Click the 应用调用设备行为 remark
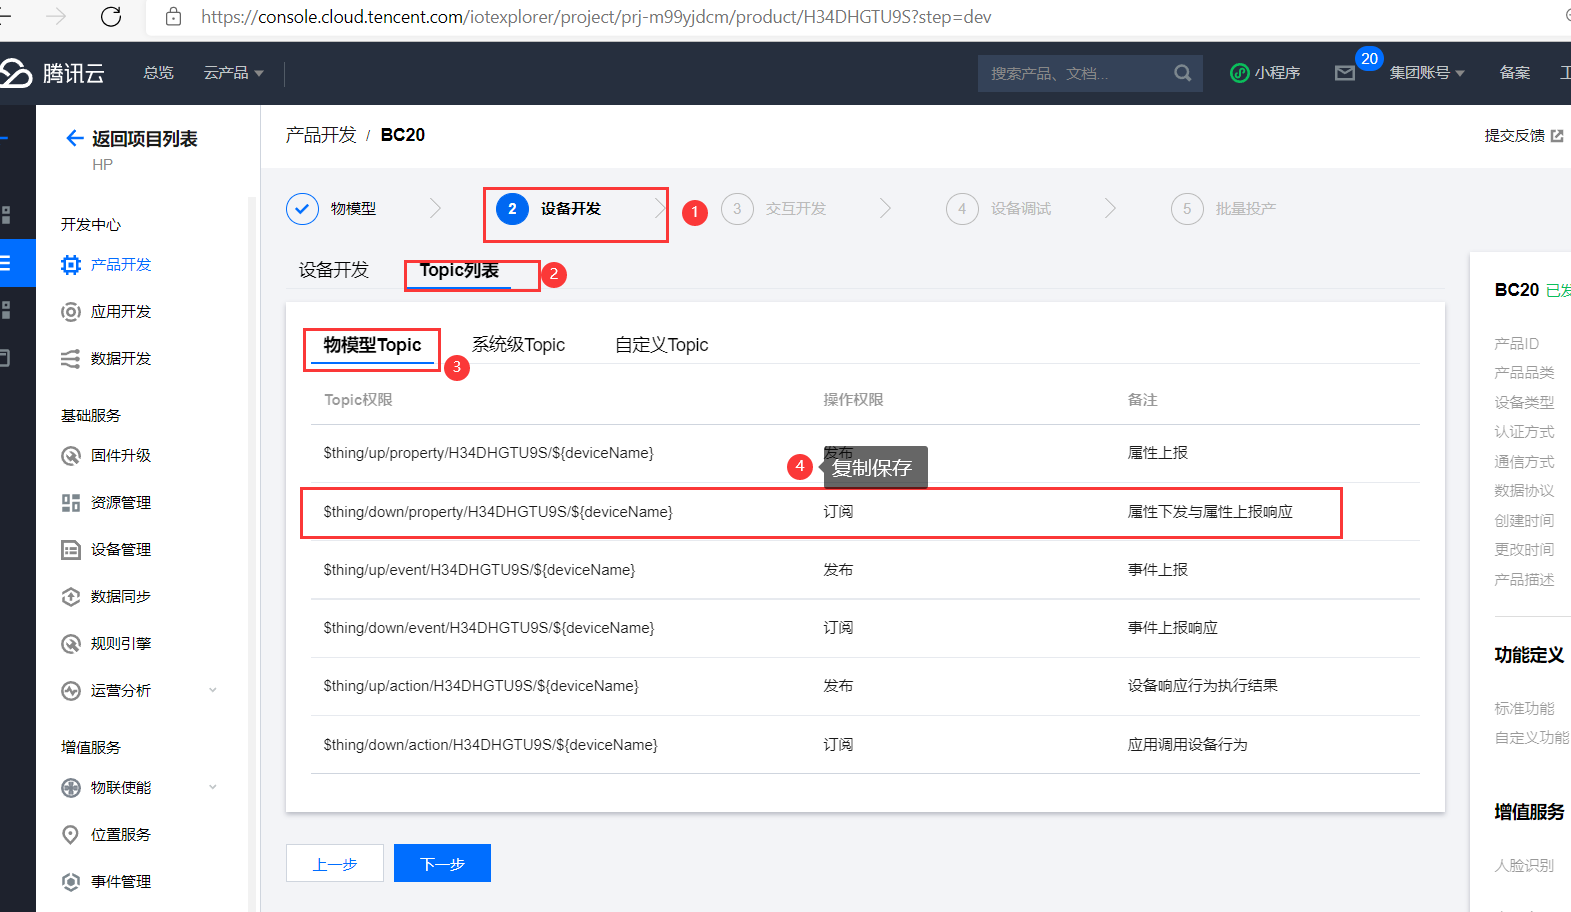Viewport: 1571px width, 912px height. (1187, 745)
